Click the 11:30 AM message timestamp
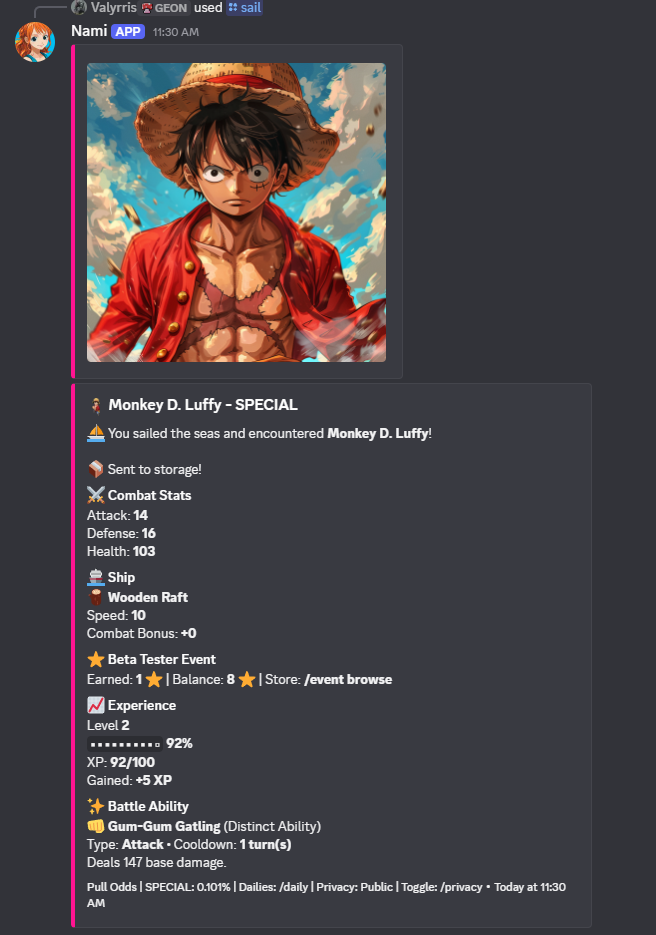Screen dimensions: 656x935 tap(176, 32)
